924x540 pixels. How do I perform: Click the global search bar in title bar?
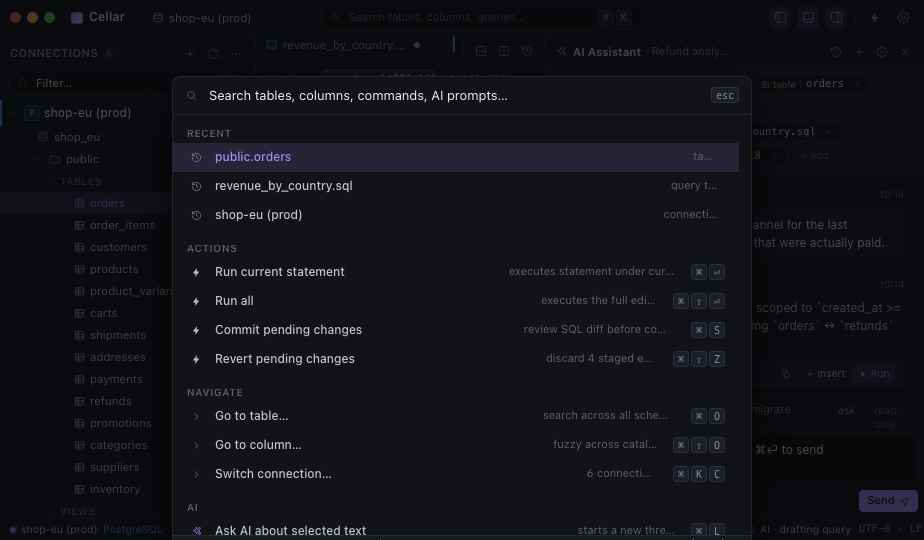[480, 18]
